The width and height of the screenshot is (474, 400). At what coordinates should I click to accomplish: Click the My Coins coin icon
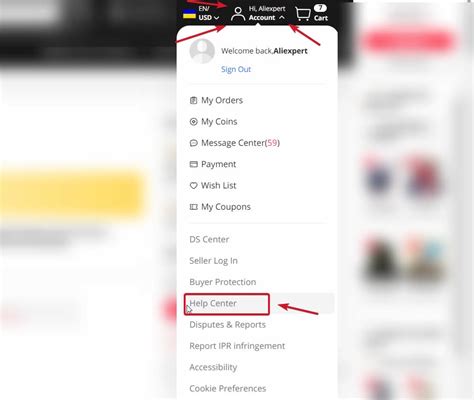click(193, 122)
